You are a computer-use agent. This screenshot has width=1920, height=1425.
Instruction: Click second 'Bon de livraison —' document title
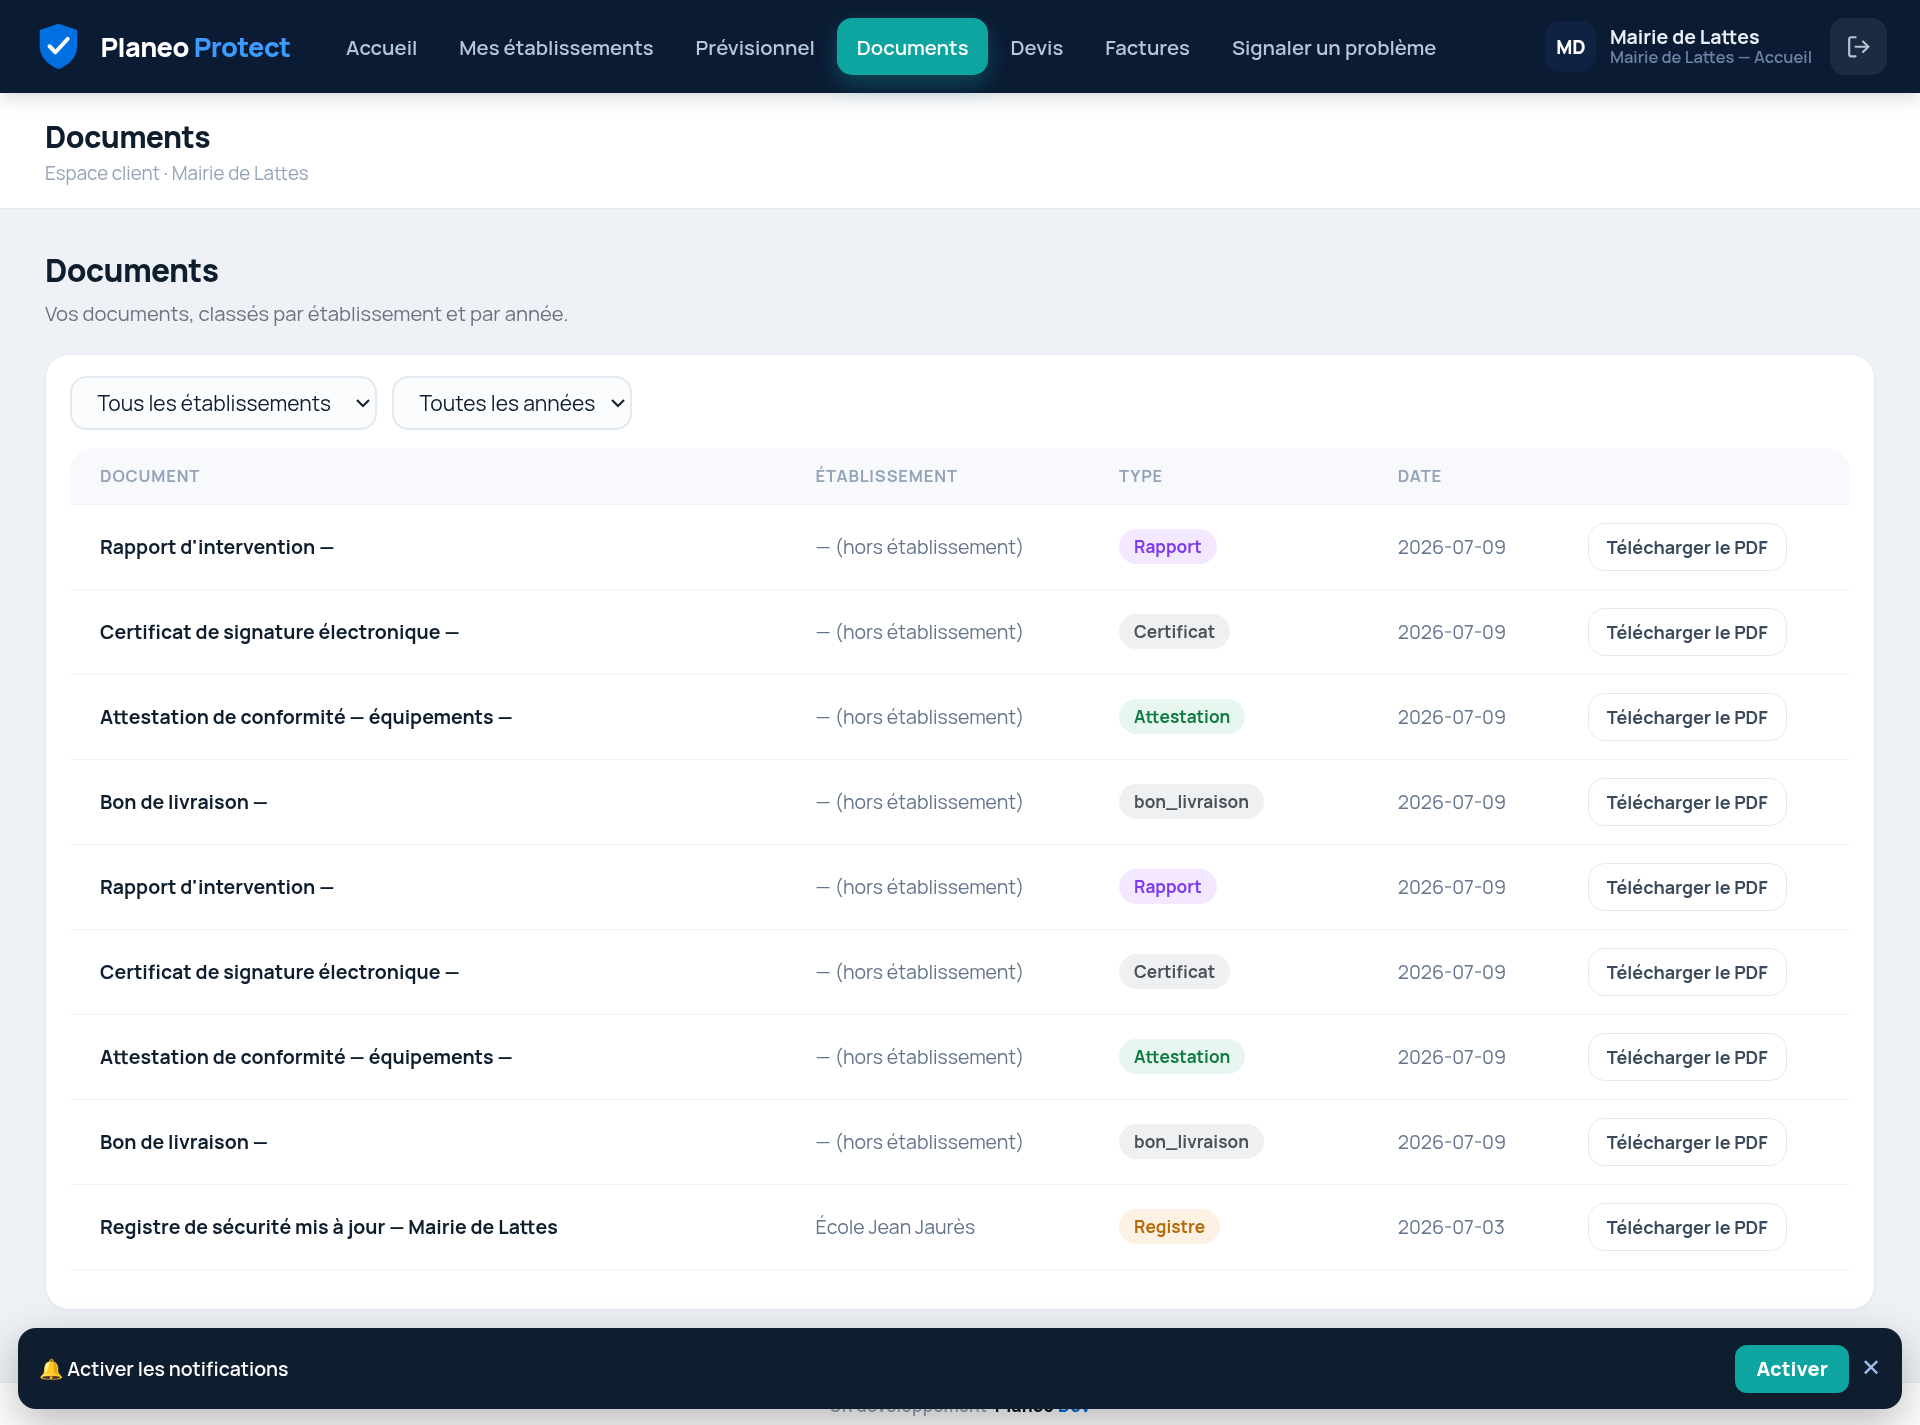click(x=183, y=1142)
